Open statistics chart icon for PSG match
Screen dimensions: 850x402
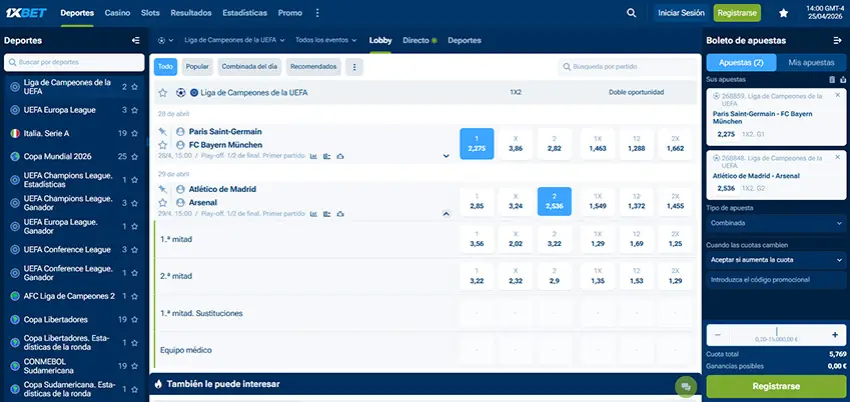[313, 156]
